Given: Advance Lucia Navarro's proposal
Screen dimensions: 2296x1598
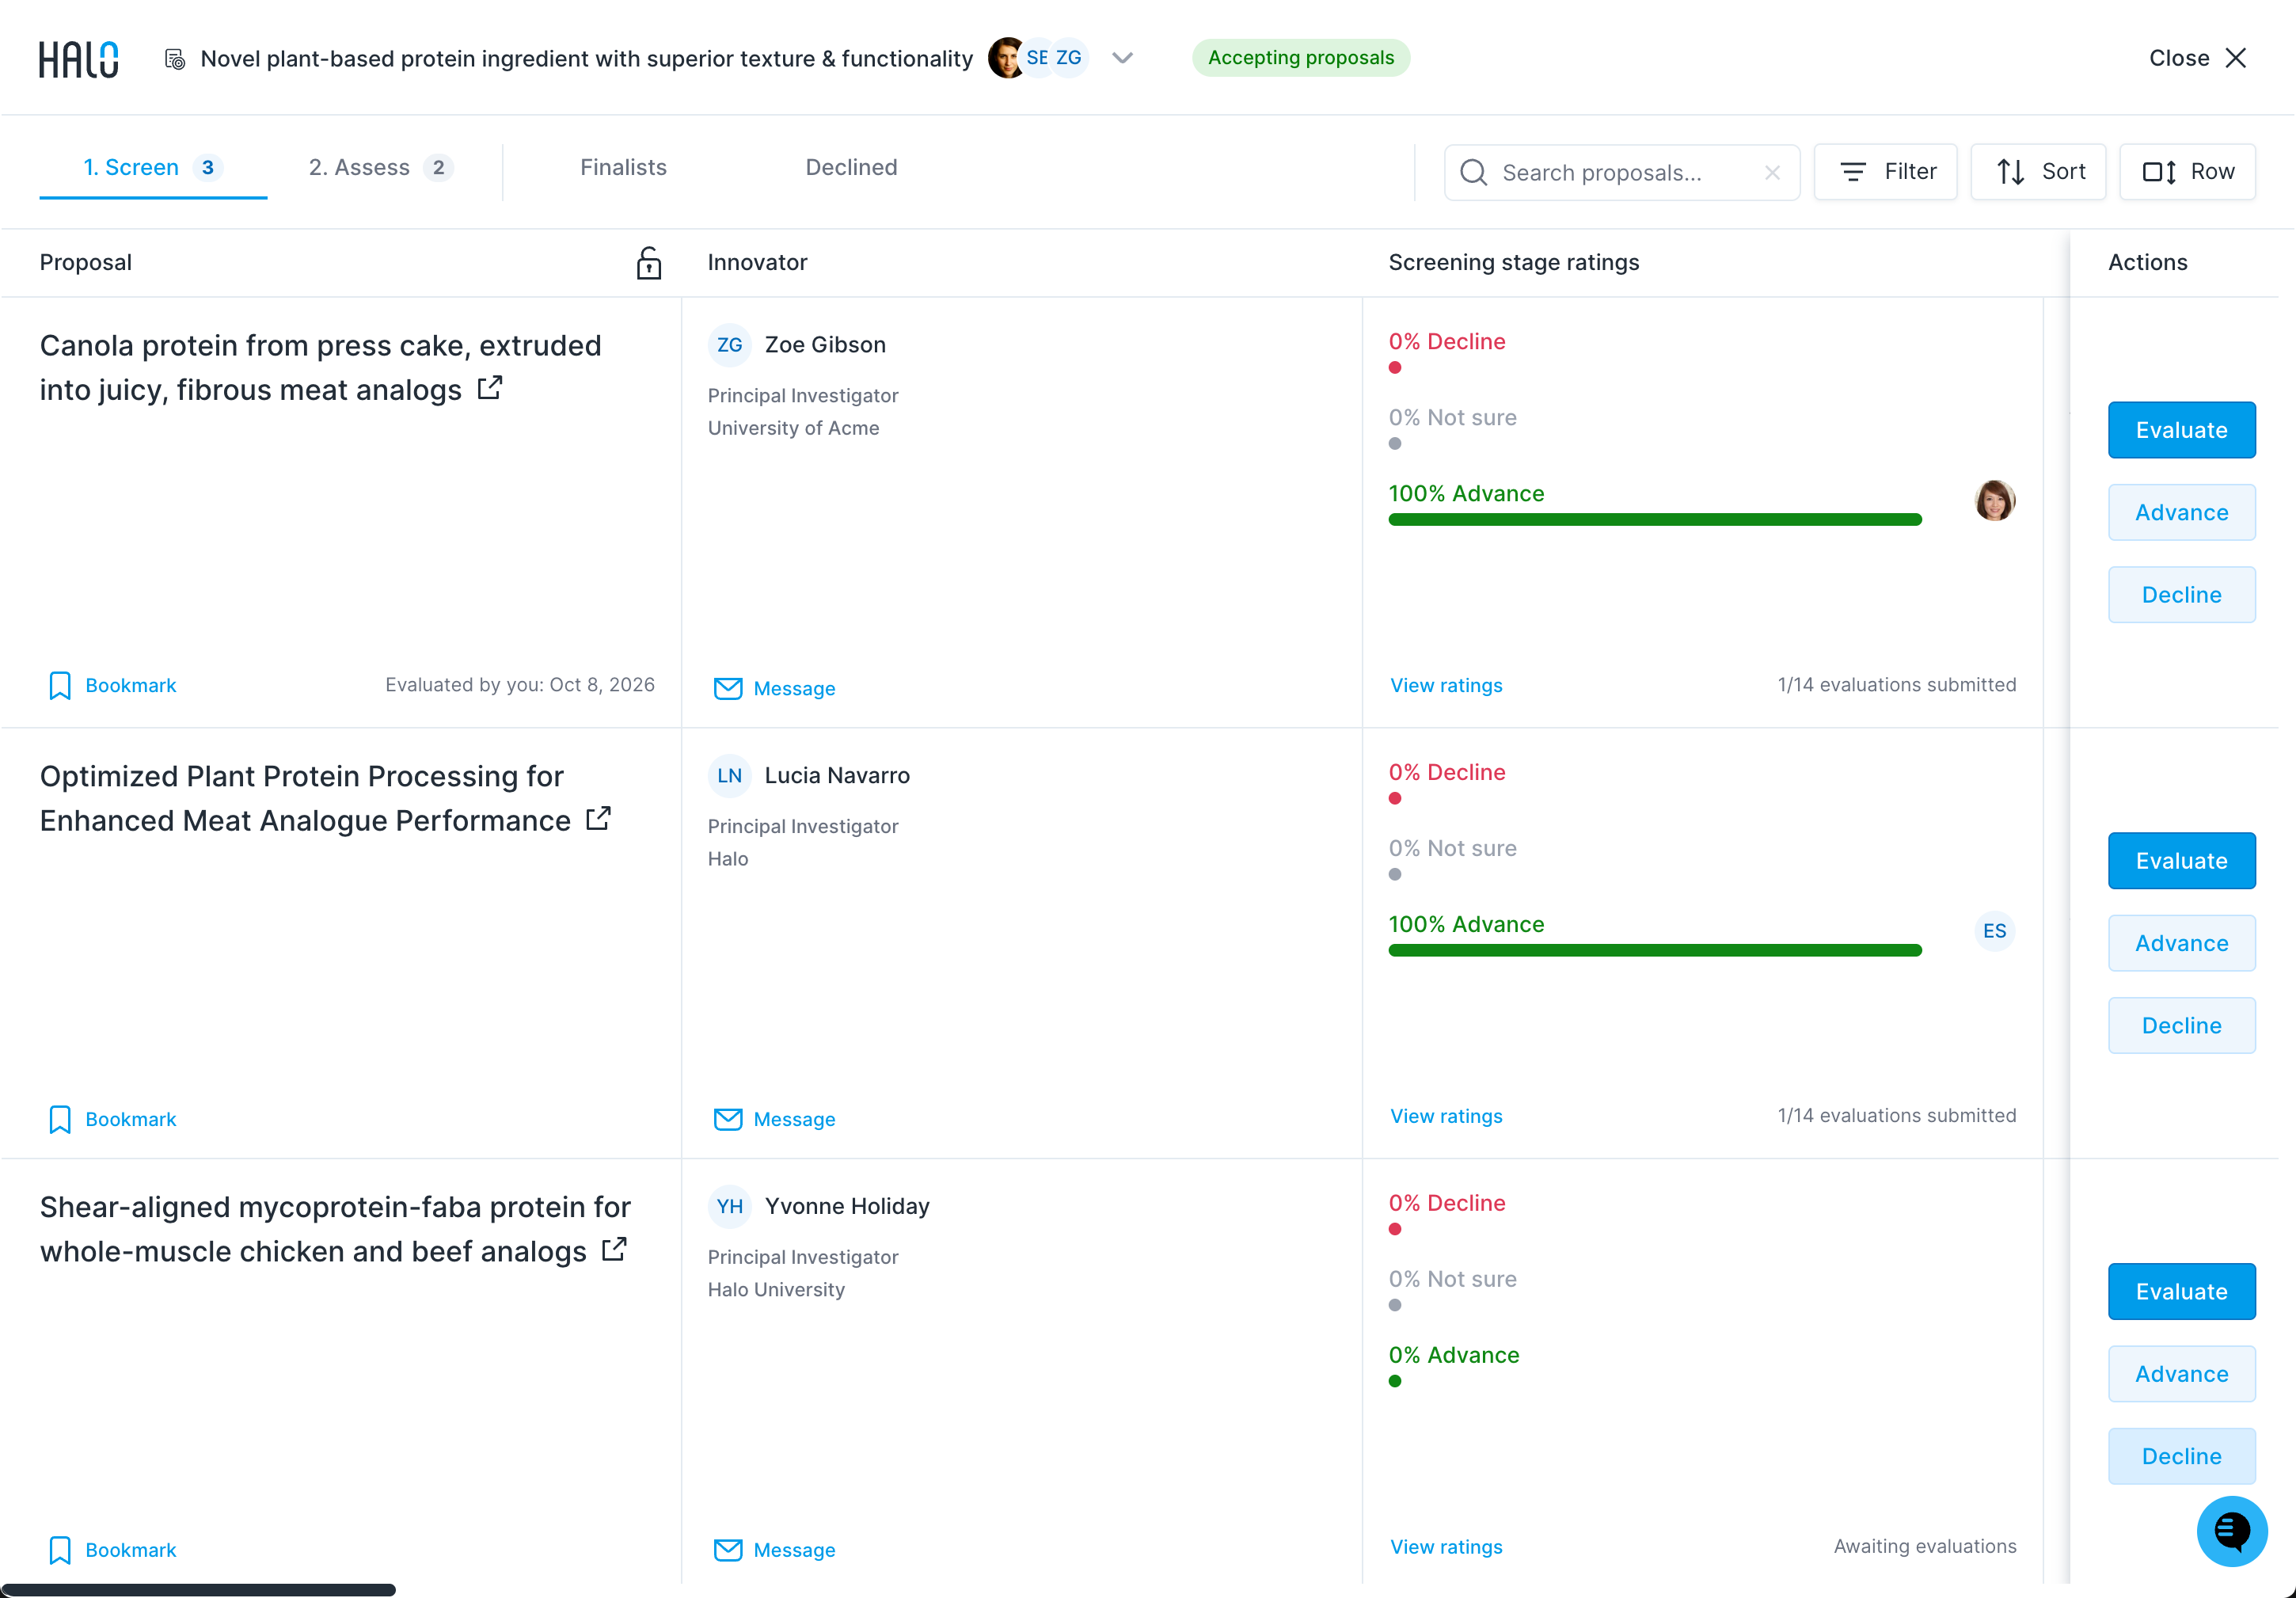Looking at the screenshot, I should tap(2181, 943).
